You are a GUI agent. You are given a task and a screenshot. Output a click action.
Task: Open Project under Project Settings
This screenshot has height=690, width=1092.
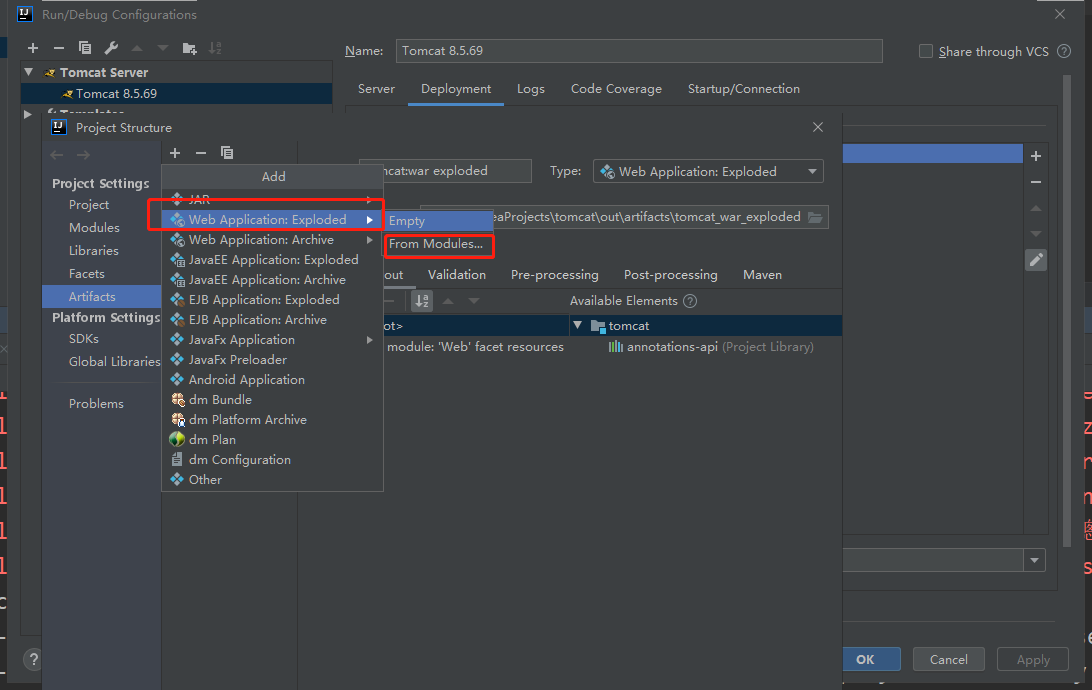coord(89,205)
